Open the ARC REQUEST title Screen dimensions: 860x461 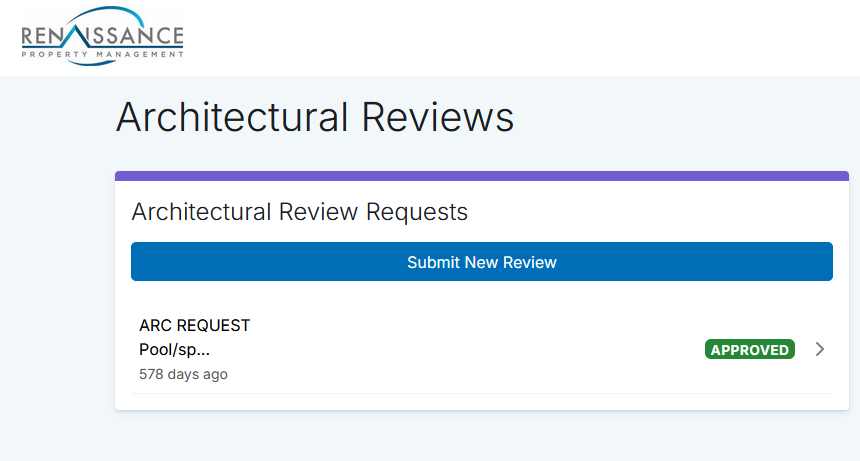coord(194,326)
